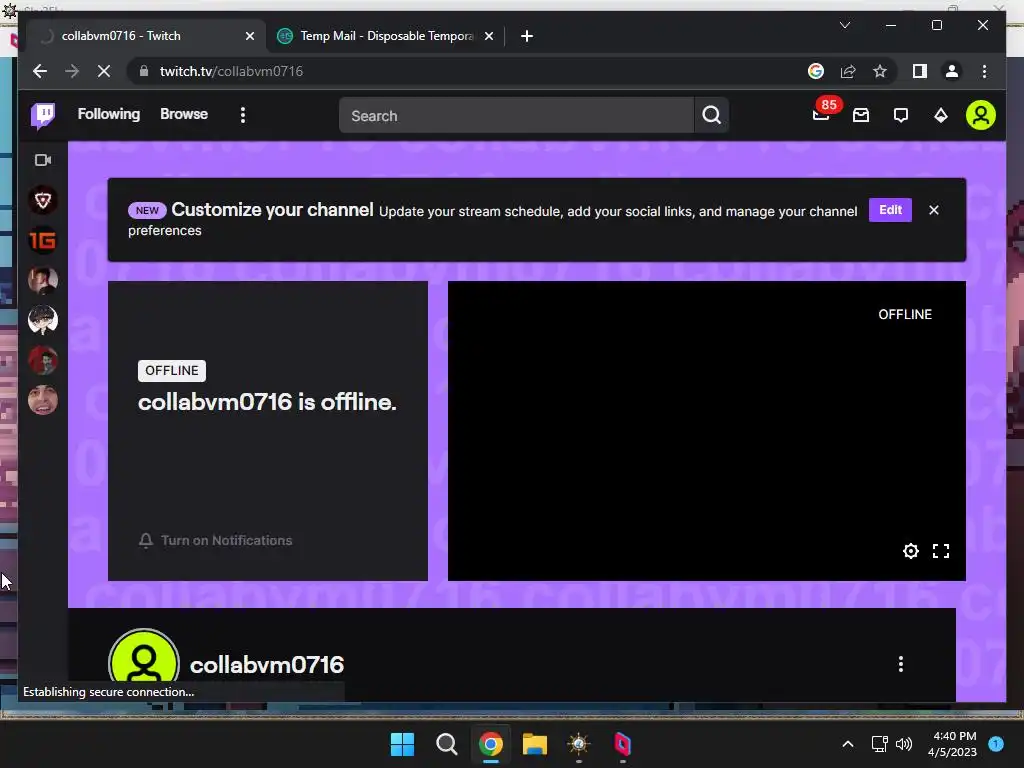Screen dimensions: 1024x768
Task: Open the green user avatar menu
Action: 980,116
